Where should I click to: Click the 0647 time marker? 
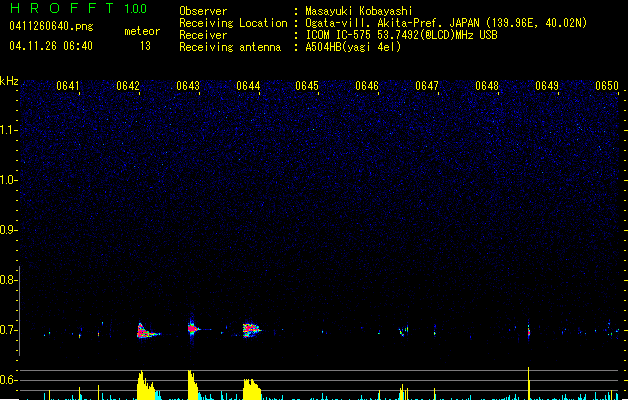[x=427, y=87]
